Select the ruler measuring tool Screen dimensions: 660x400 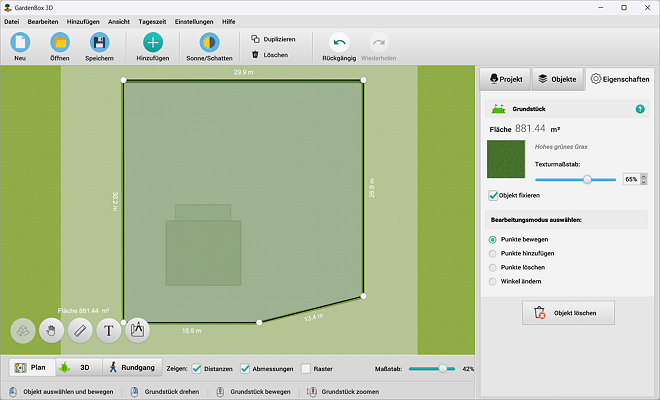pyautogui.click(x=80, y=331)
